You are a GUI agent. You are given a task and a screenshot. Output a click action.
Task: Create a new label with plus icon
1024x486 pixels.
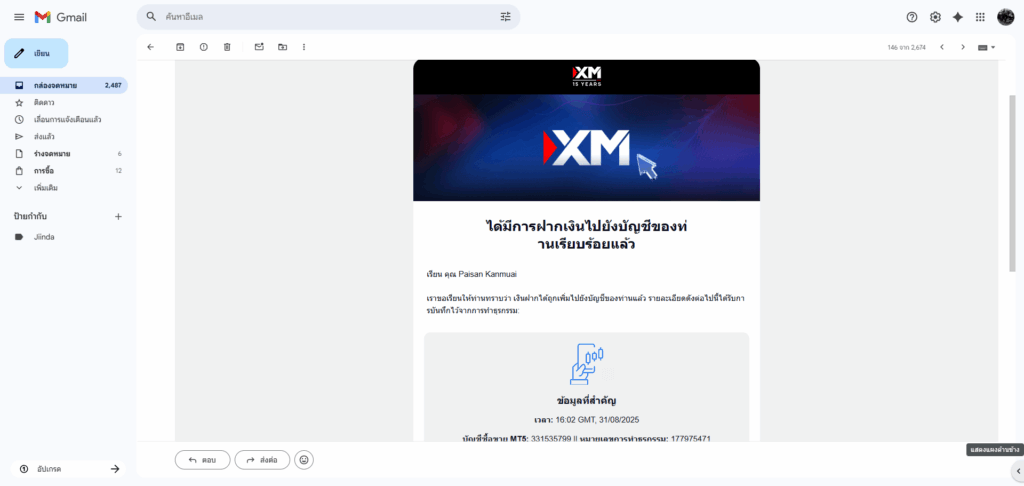(118, 216)
